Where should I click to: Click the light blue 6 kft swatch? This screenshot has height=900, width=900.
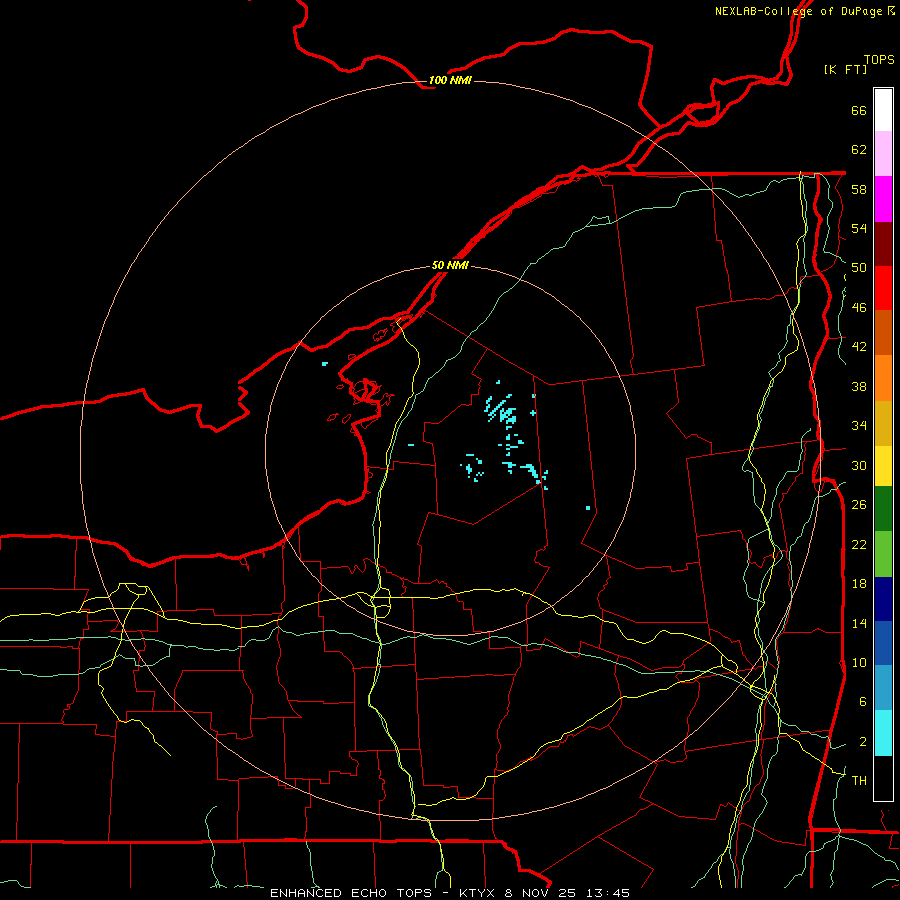(x=883, y=688)
